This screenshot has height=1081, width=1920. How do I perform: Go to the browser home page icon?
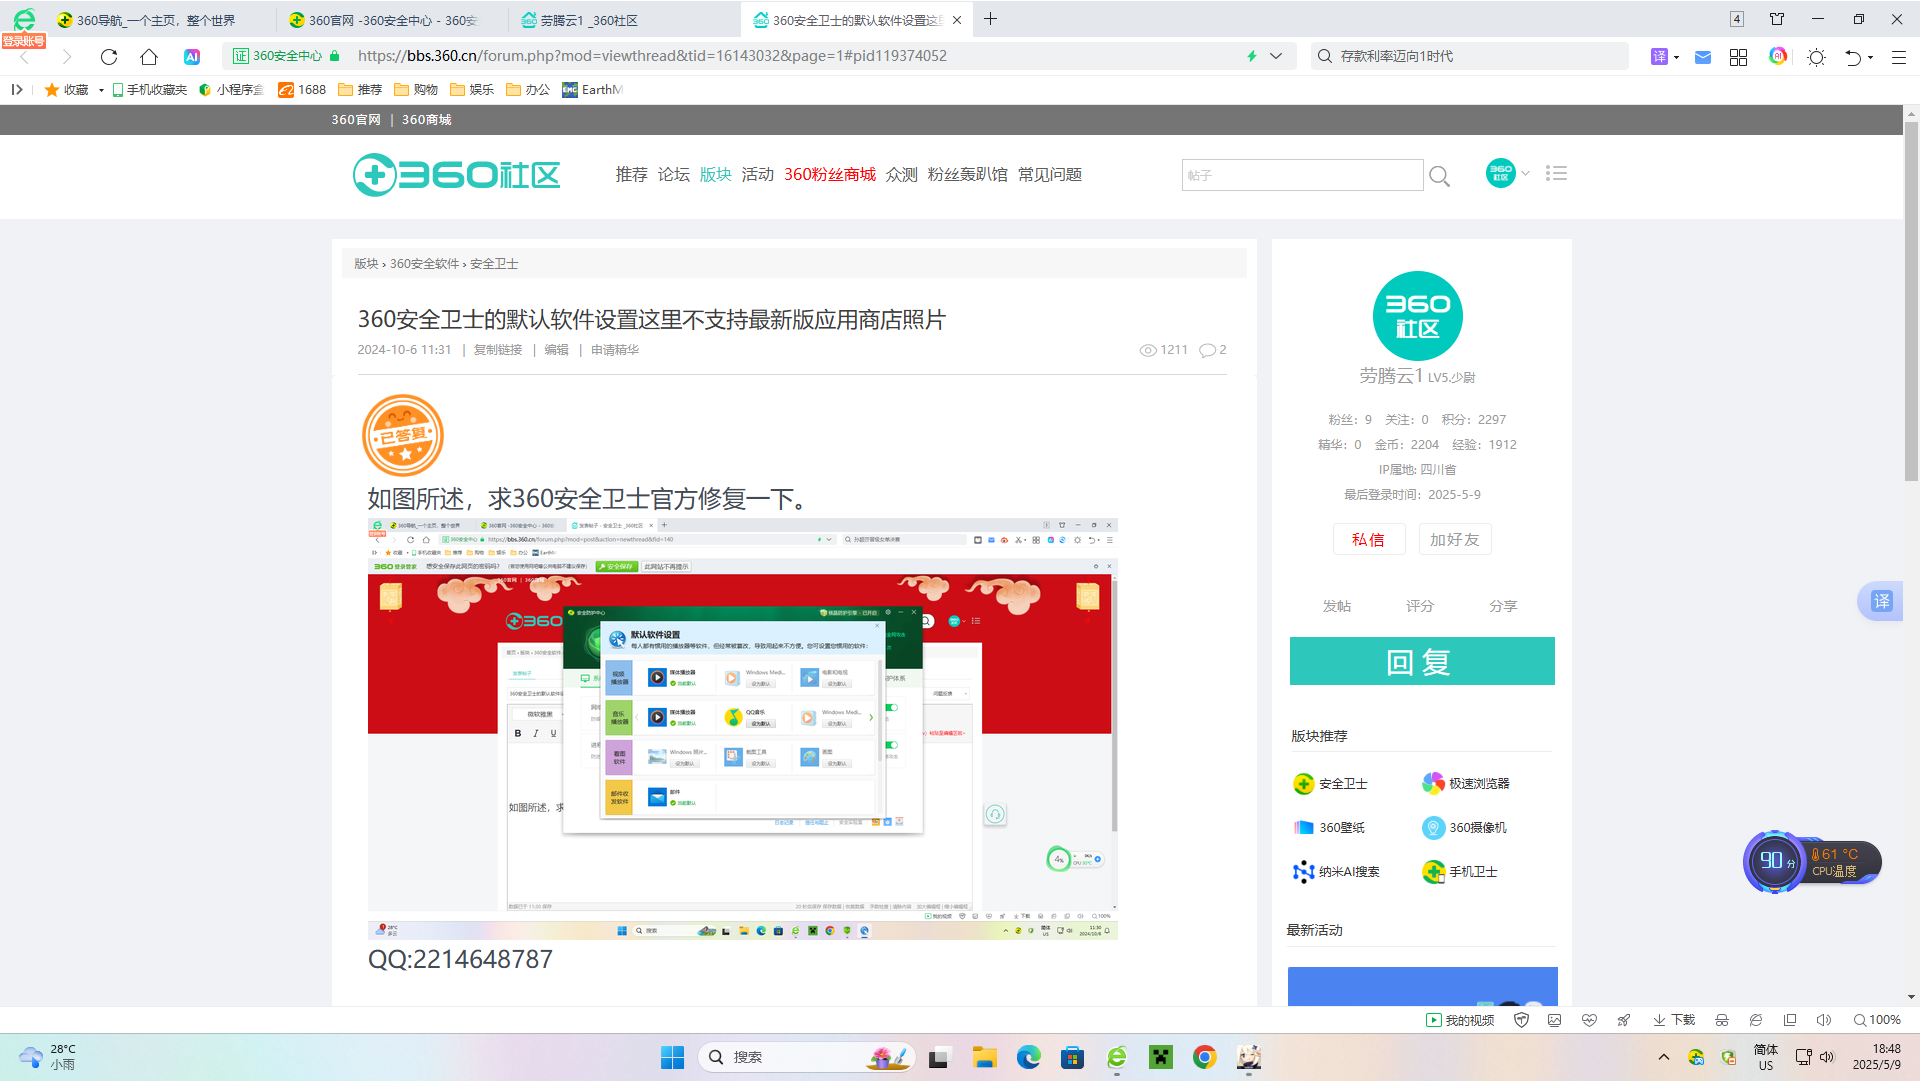[149, 57]
